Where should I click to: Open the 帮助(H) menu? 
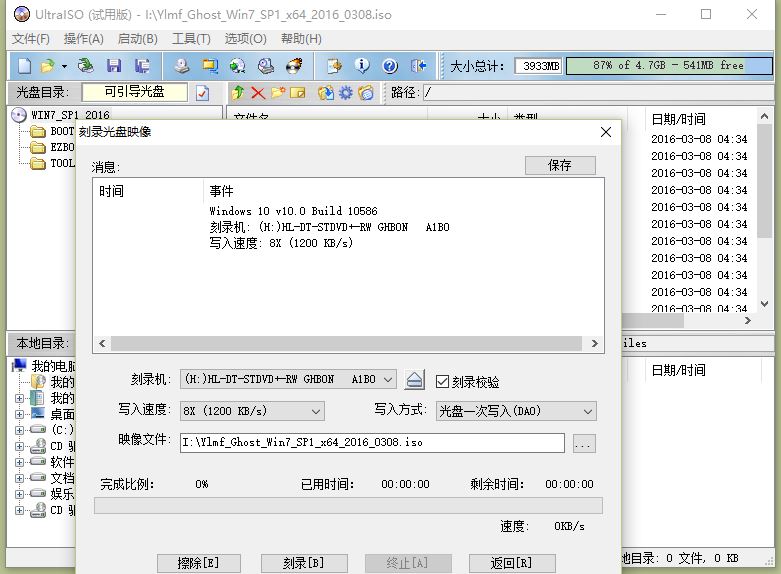coord(301,39)
